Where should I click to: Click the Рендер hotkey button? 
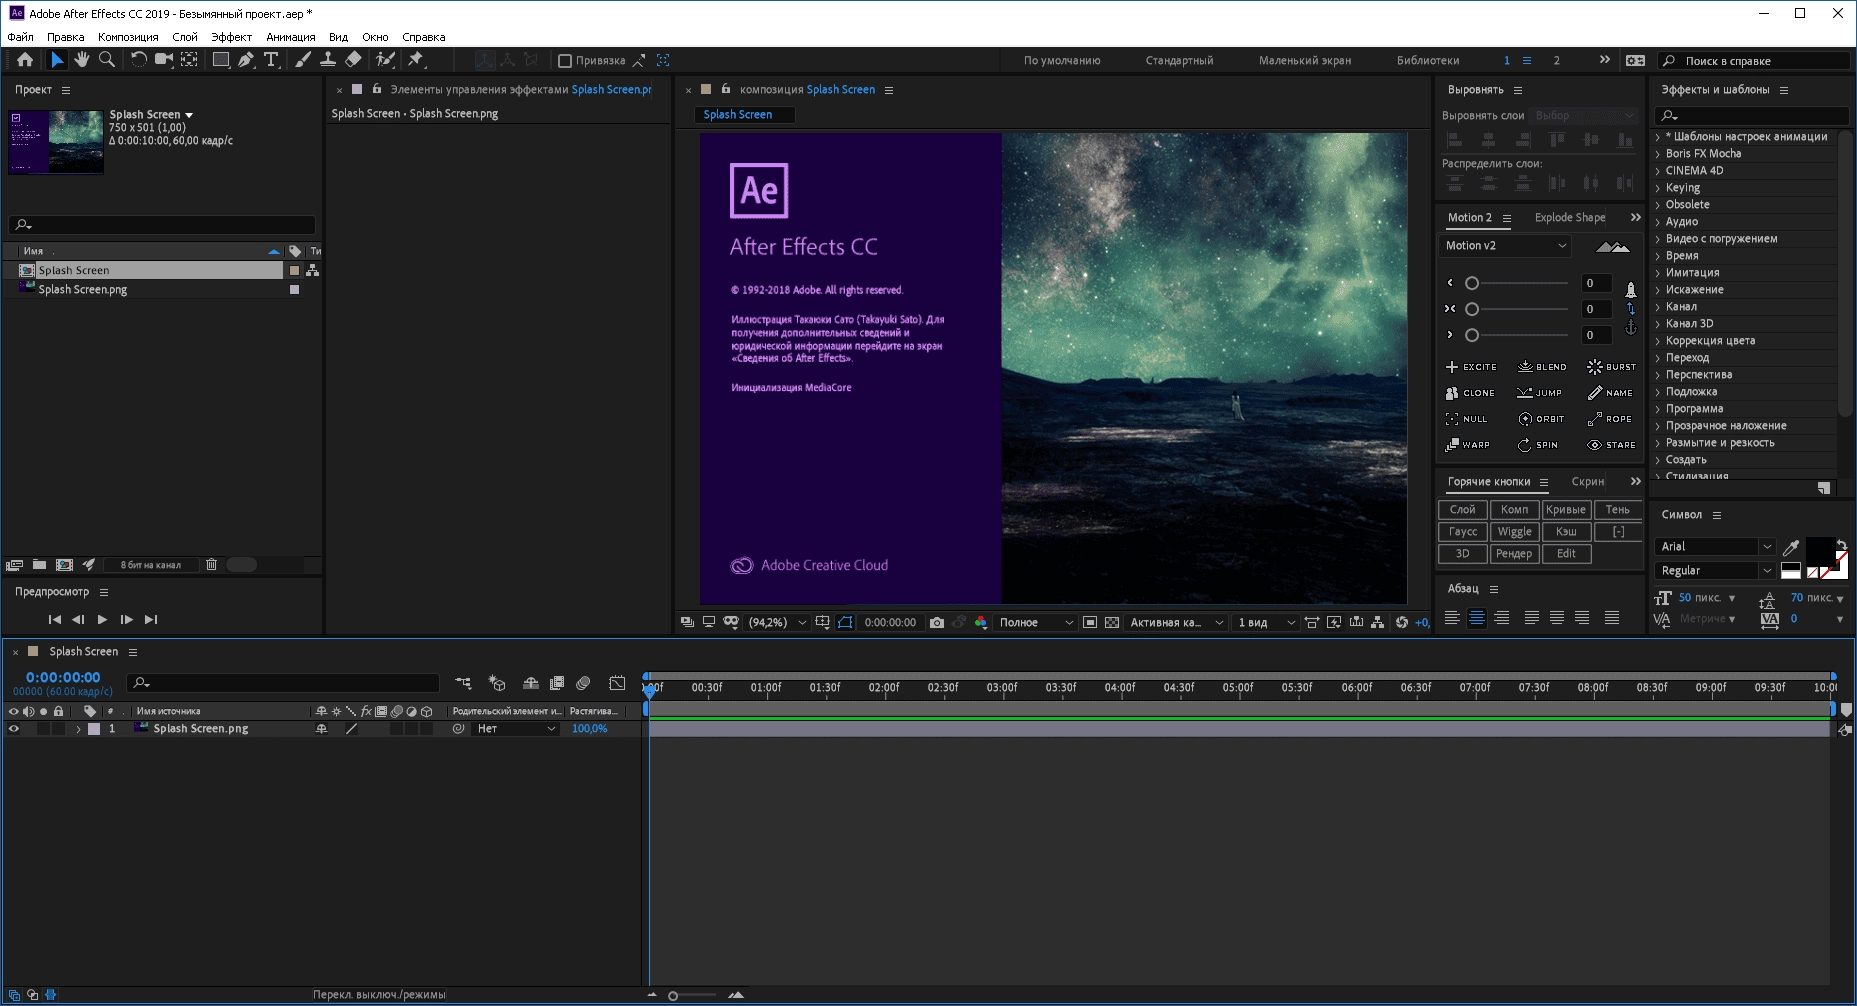[x=1514, y=554]
